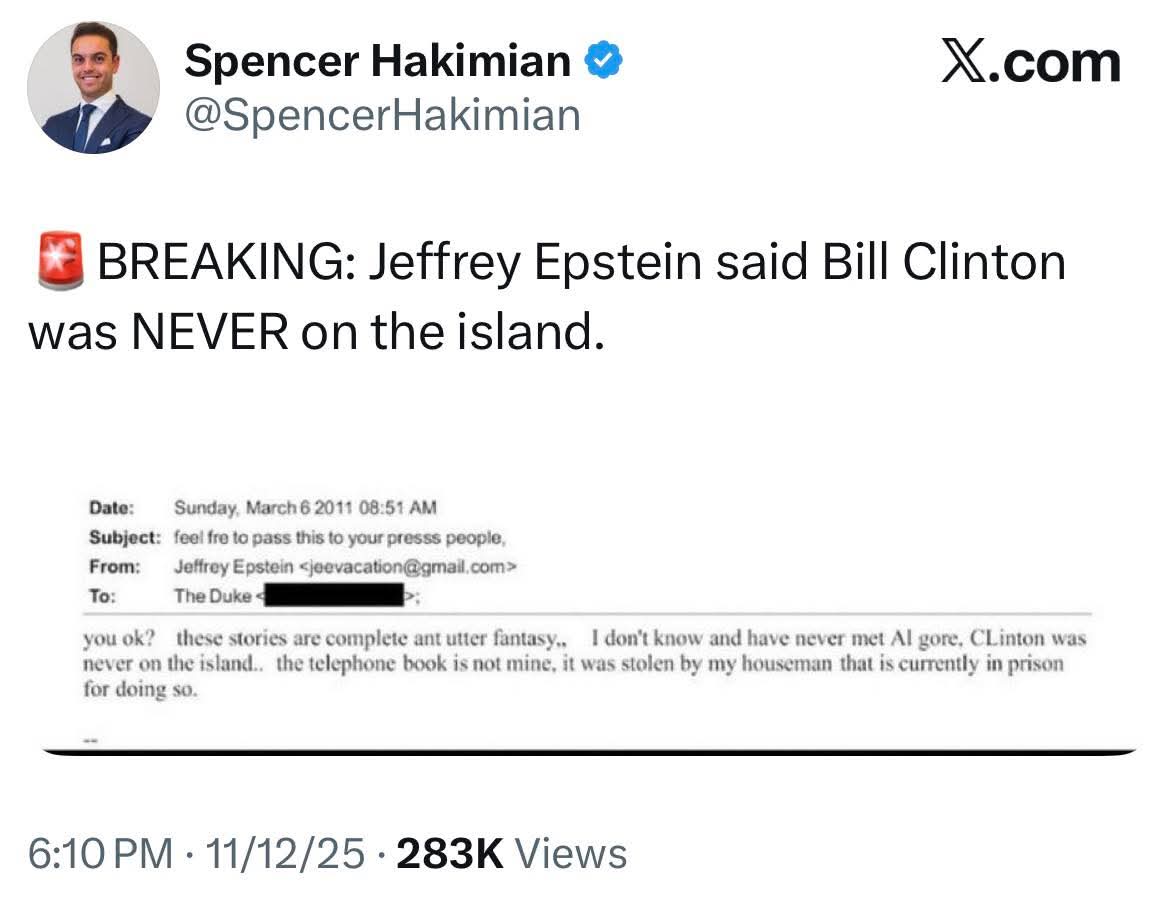The height and width of the screenshot is (899, 1158).
Task: Open the embedded email body paragraph
Action: coord(583,663)
